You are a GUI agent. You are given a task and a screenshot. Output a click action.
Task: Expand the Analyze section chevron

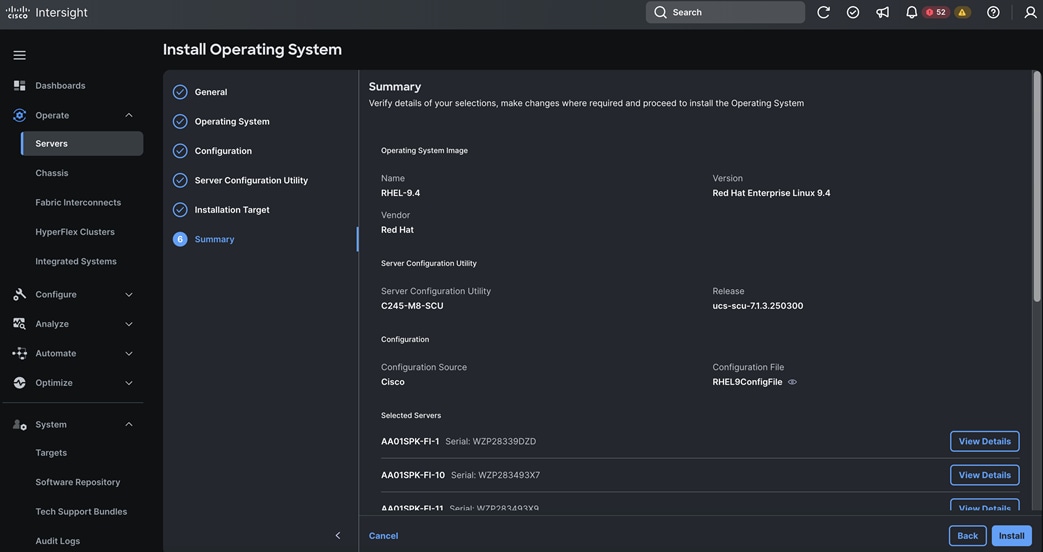click(x=129, y=324)
